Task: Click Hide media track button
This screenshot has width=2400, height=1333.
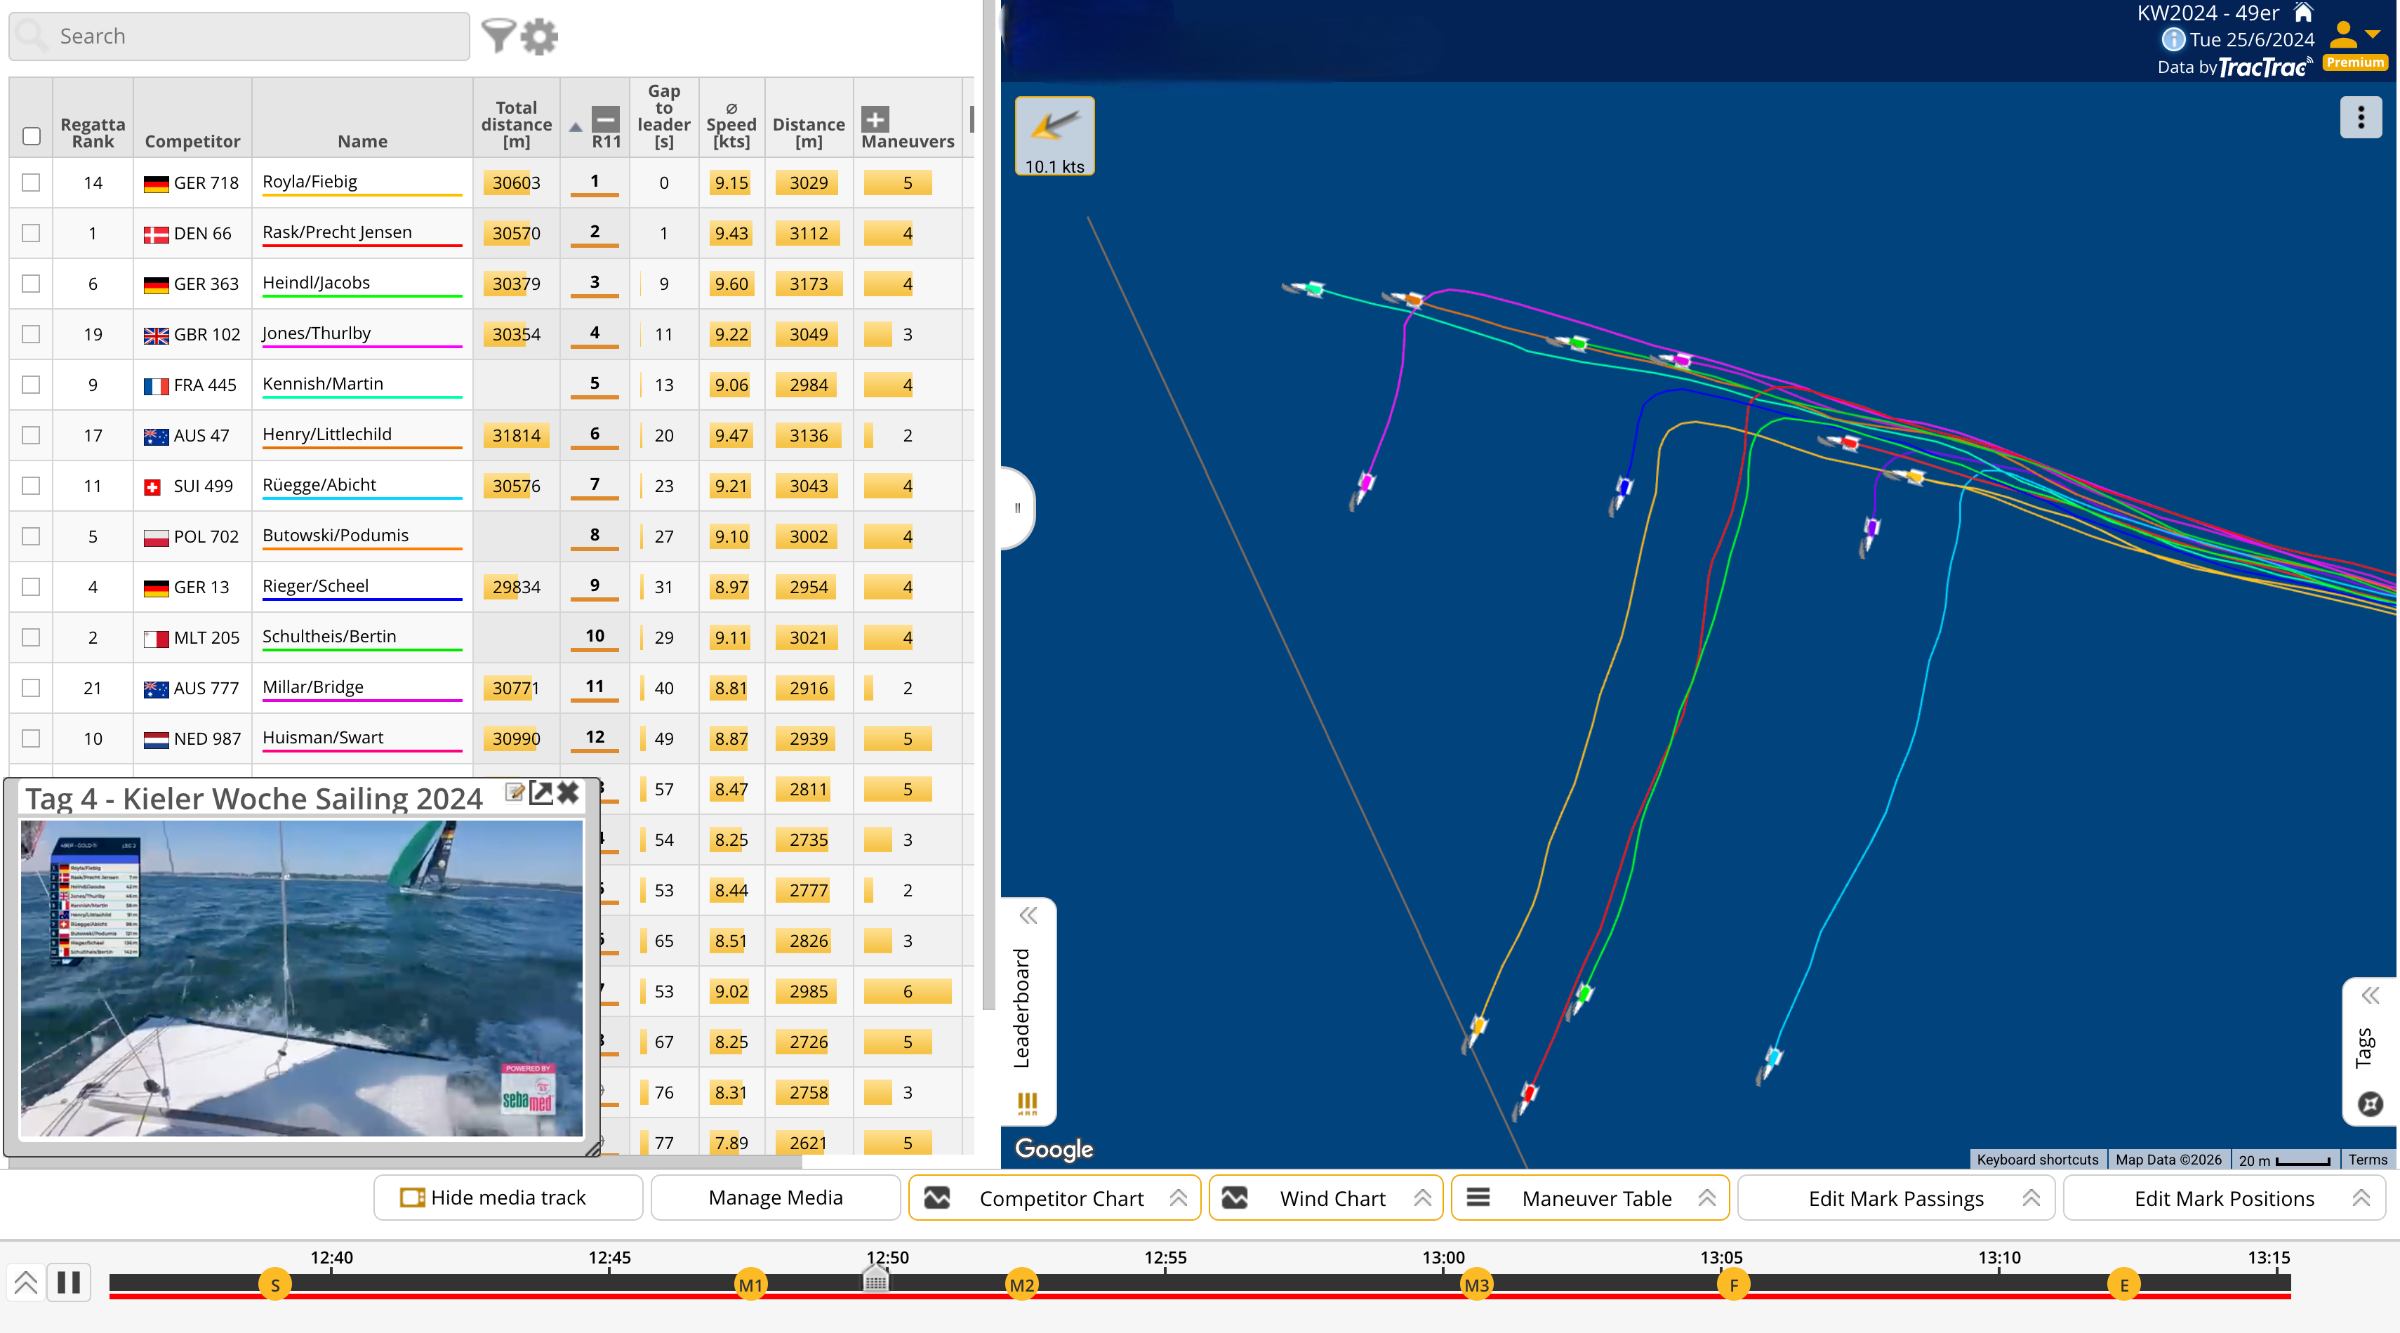Action: pyautogui.click(x=508, y=1198)
